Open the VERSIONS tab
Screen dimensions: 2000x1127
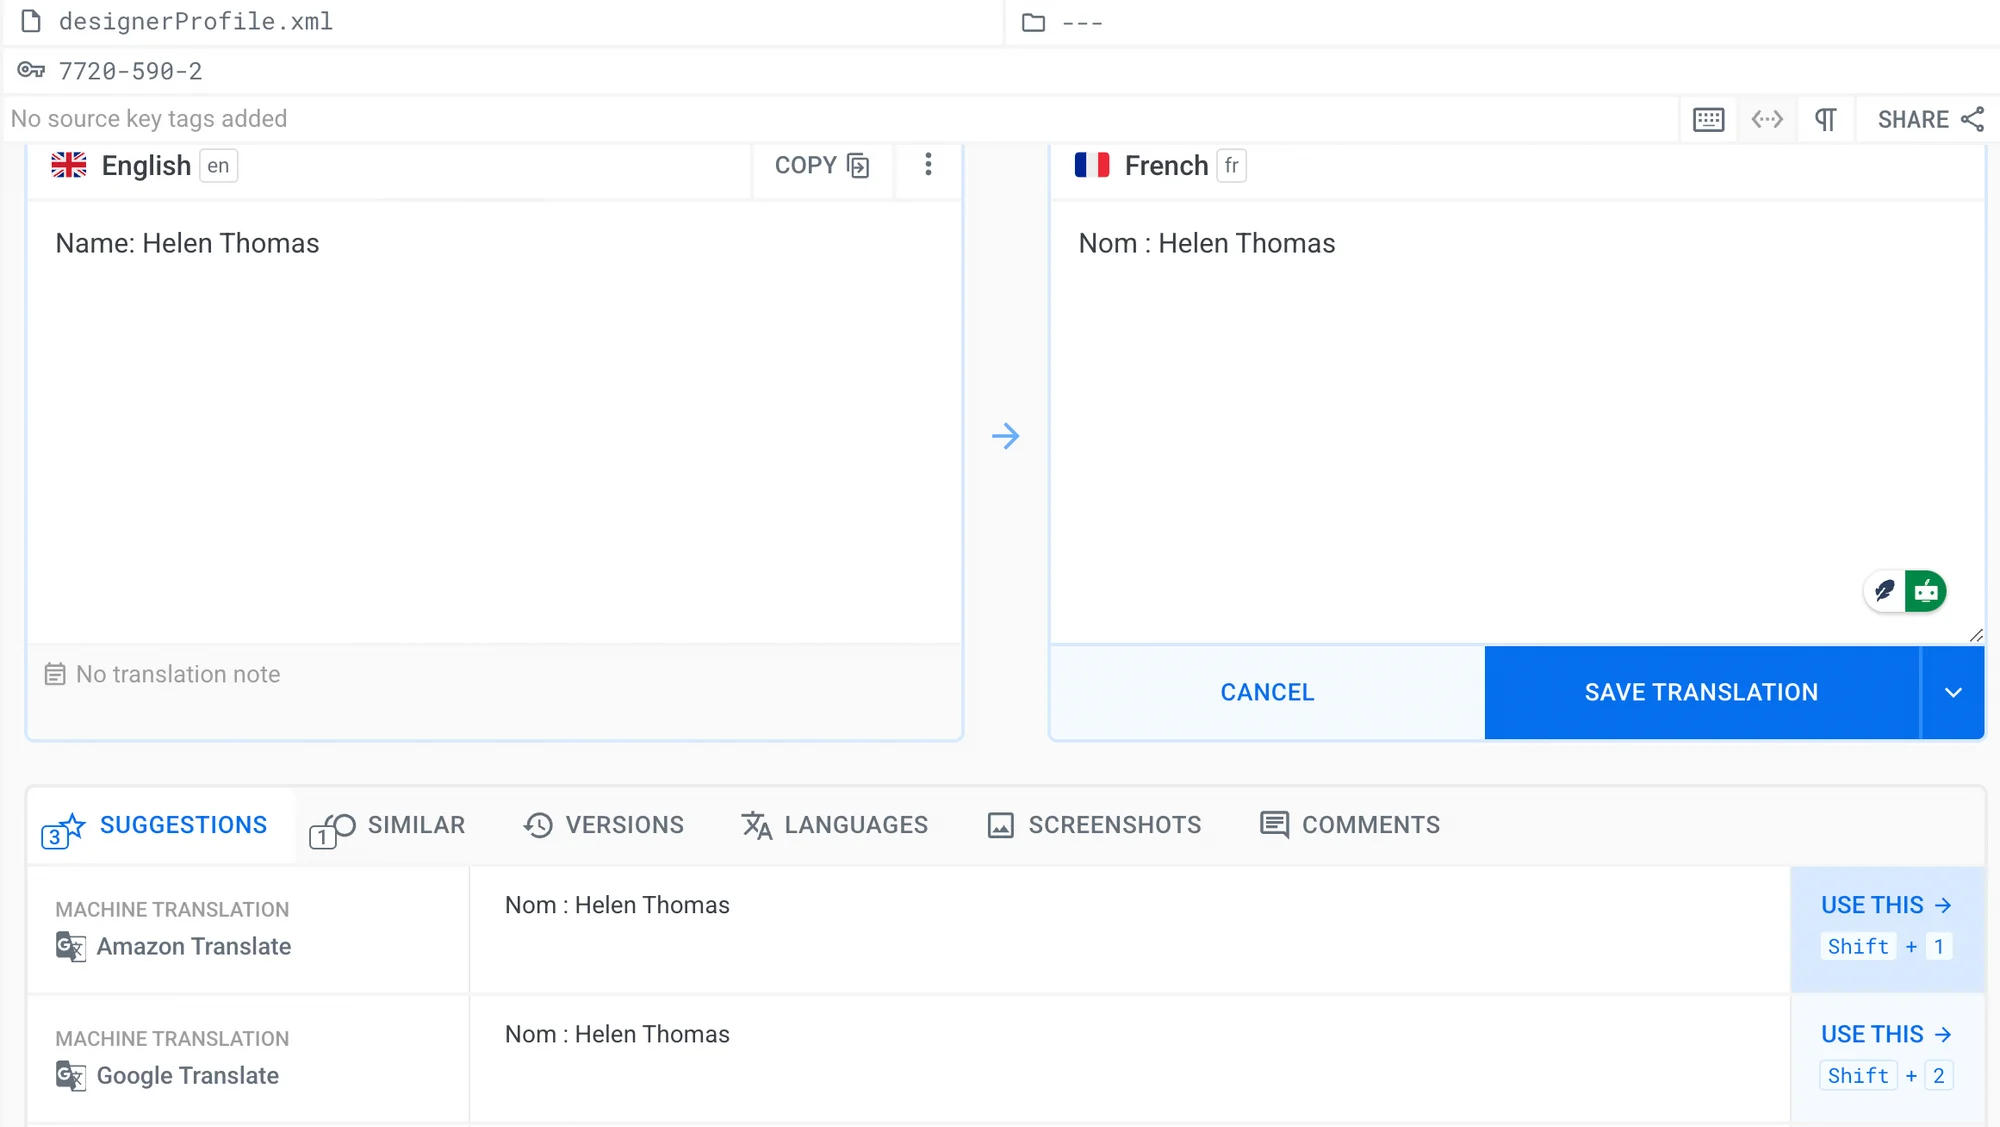click(604, 826)
